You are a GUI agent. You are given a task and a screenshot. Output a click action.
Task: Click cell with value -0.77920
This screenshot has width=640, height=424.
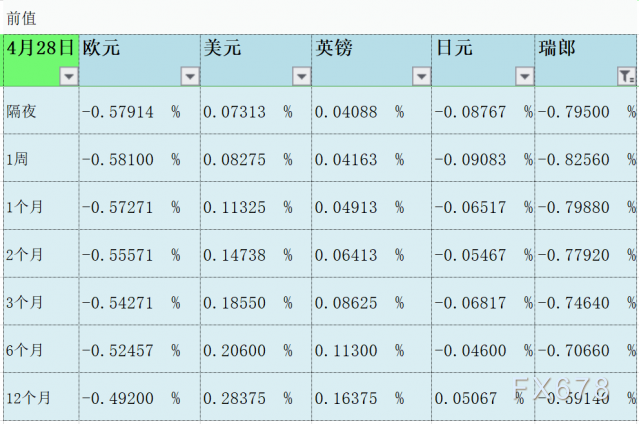click(x=586, y=253)
